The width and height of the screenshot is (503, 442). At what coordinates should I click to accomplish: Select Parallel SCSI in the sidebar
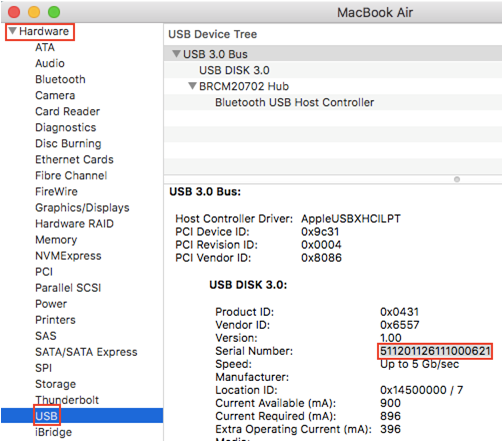click(x=68, y=288)
